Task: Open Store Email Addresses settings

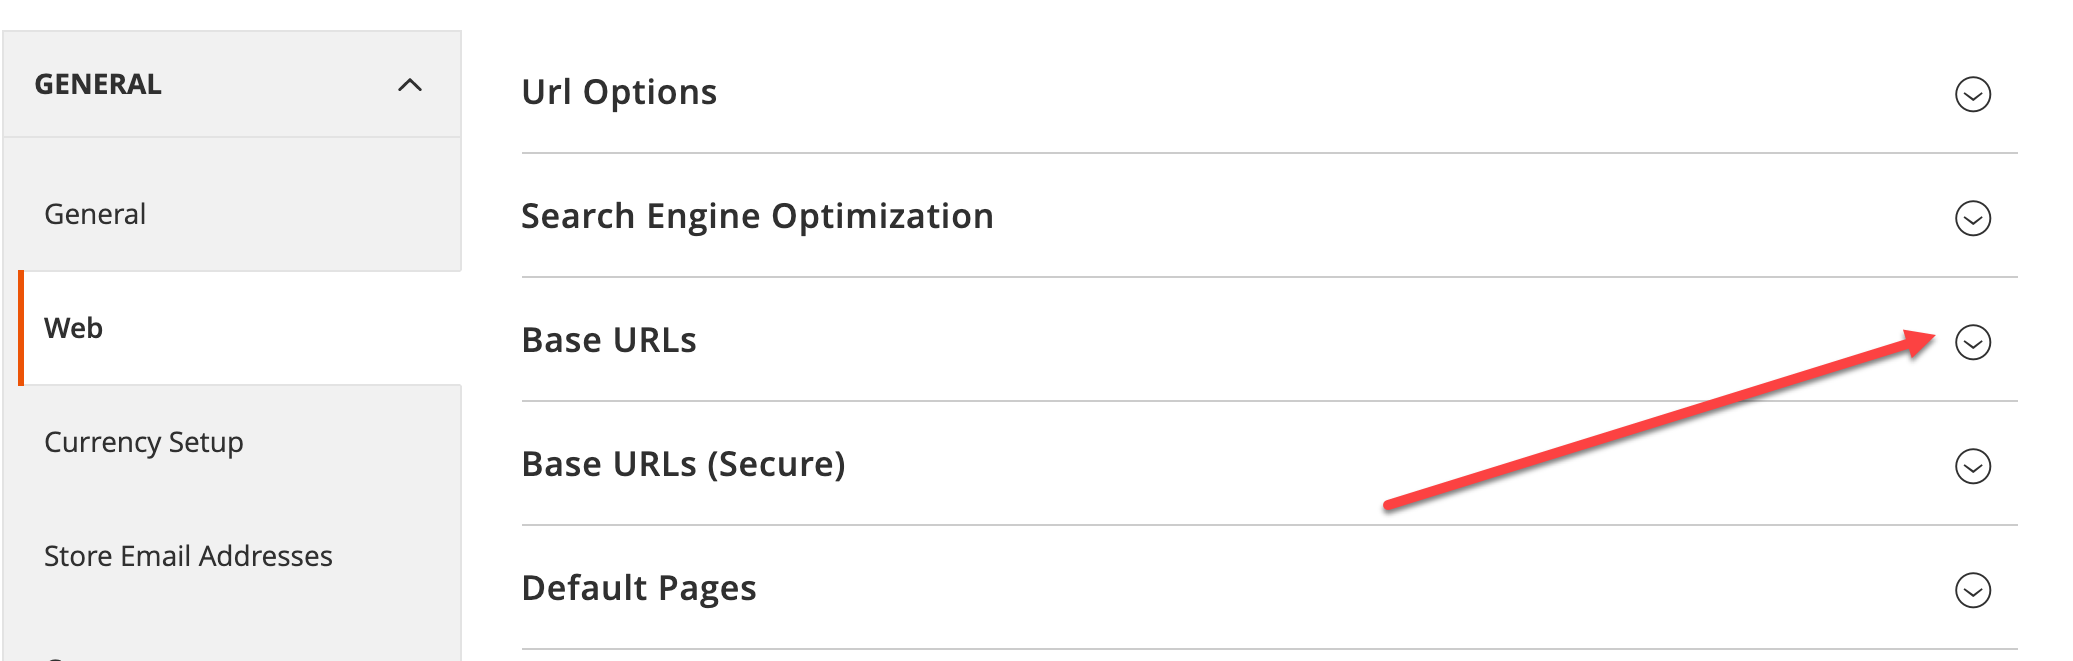Action: 188,556
